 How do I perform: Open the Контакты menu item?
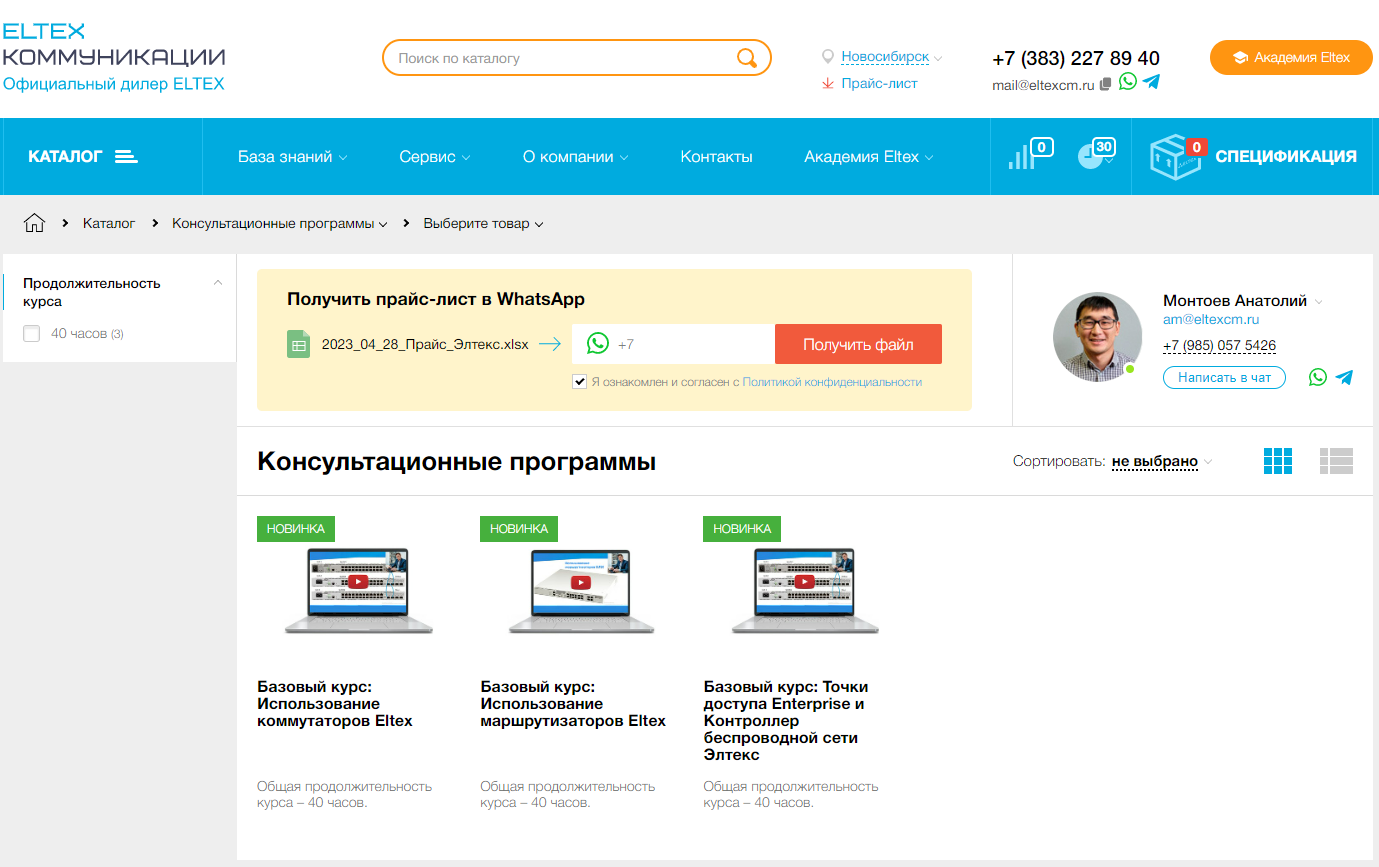click(716, 157)
